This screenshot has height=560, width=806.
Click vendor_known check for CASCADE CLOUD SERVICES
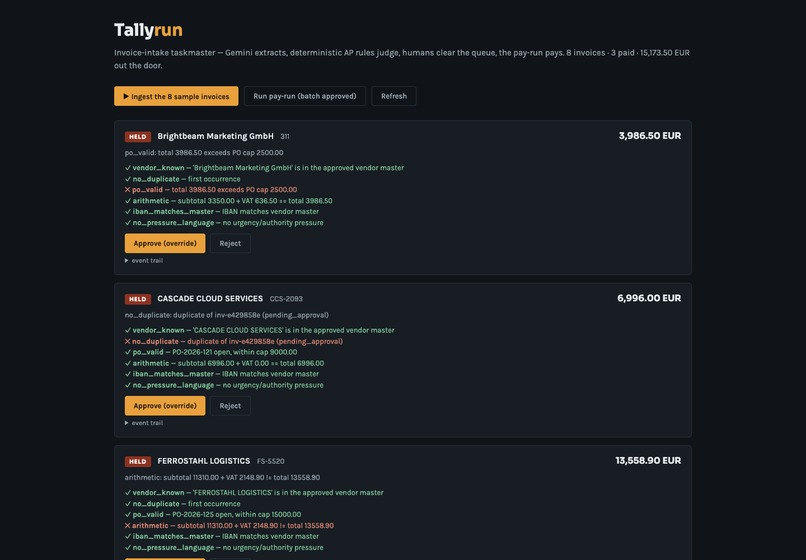[x=260, y=330]
